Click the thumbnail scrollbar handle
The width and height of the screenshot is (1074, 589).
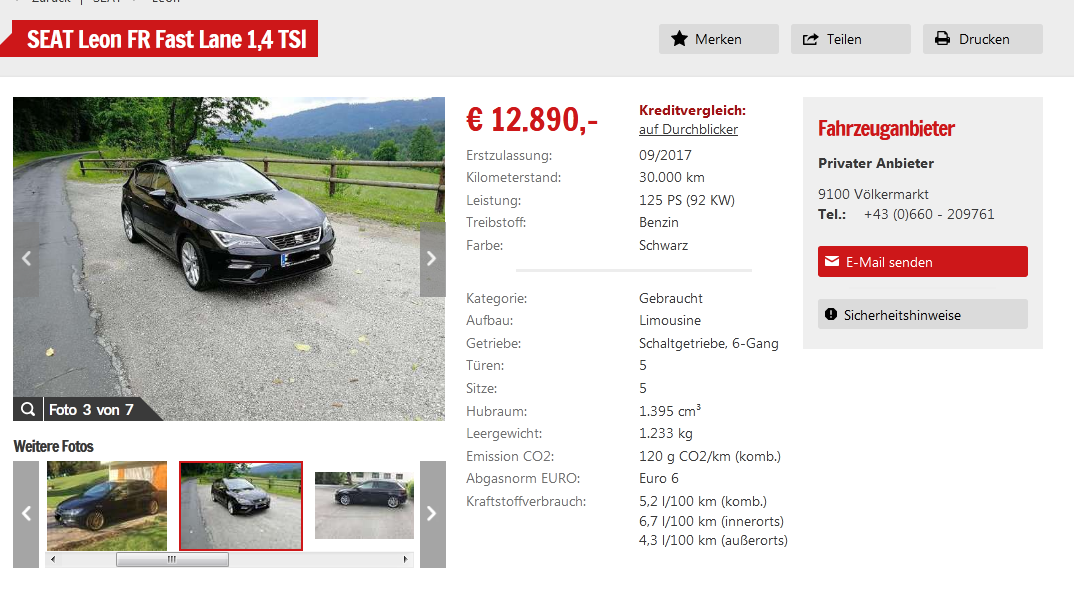(x=172, y=560)
